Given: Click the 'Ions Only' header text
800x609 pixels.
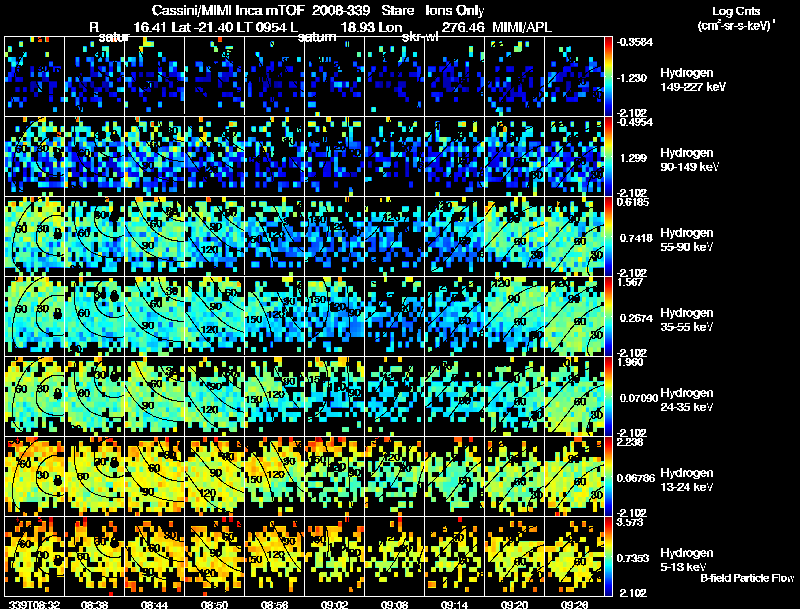Looking at the screenshot, I should 455,11.
